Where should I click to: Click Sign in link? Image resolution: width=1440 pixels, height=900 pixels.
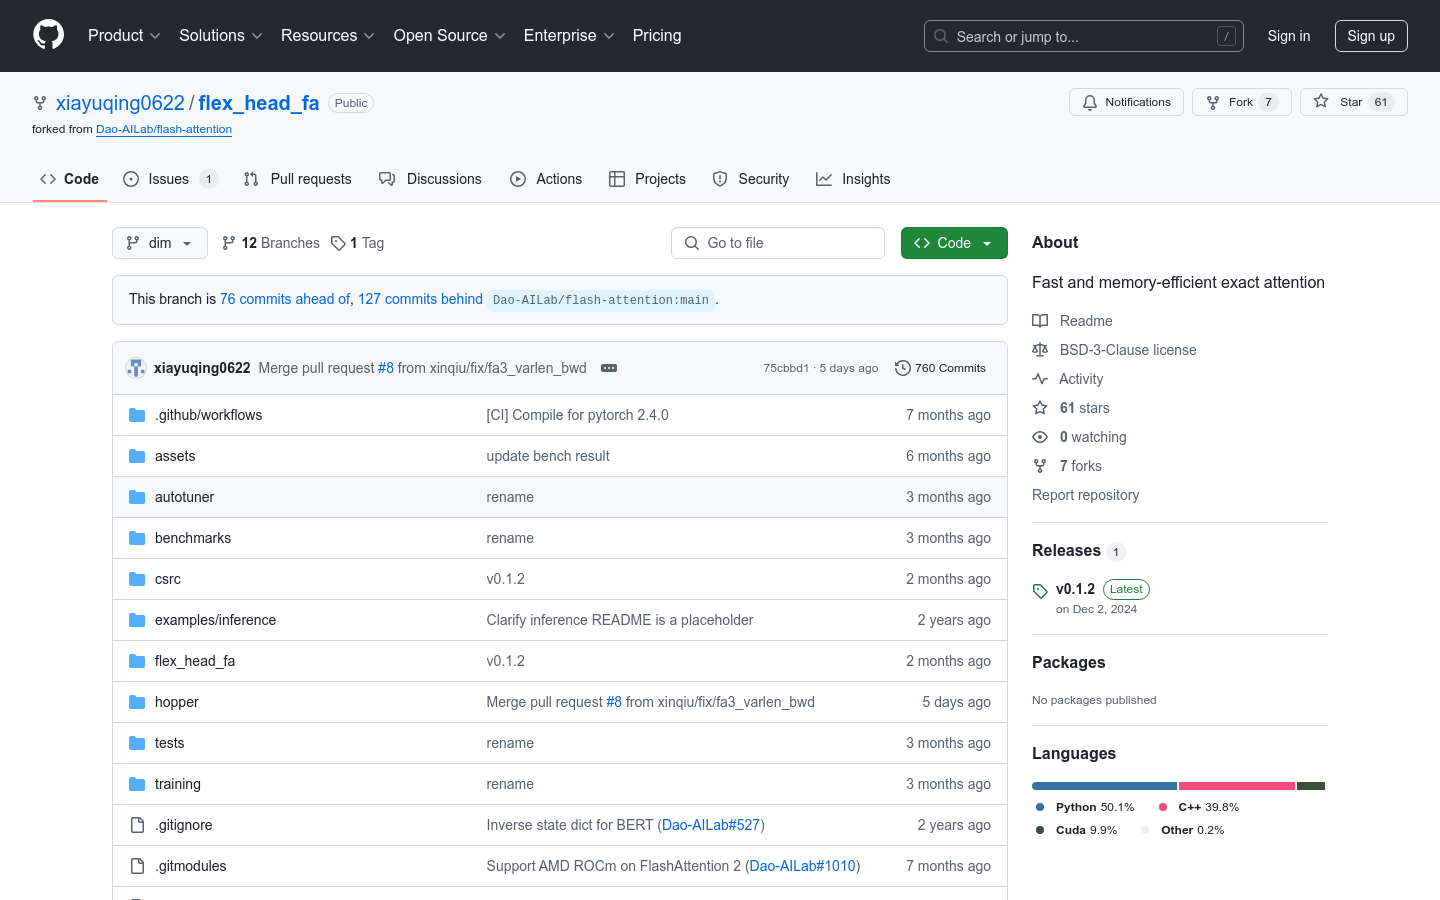tap(1288, 36)
